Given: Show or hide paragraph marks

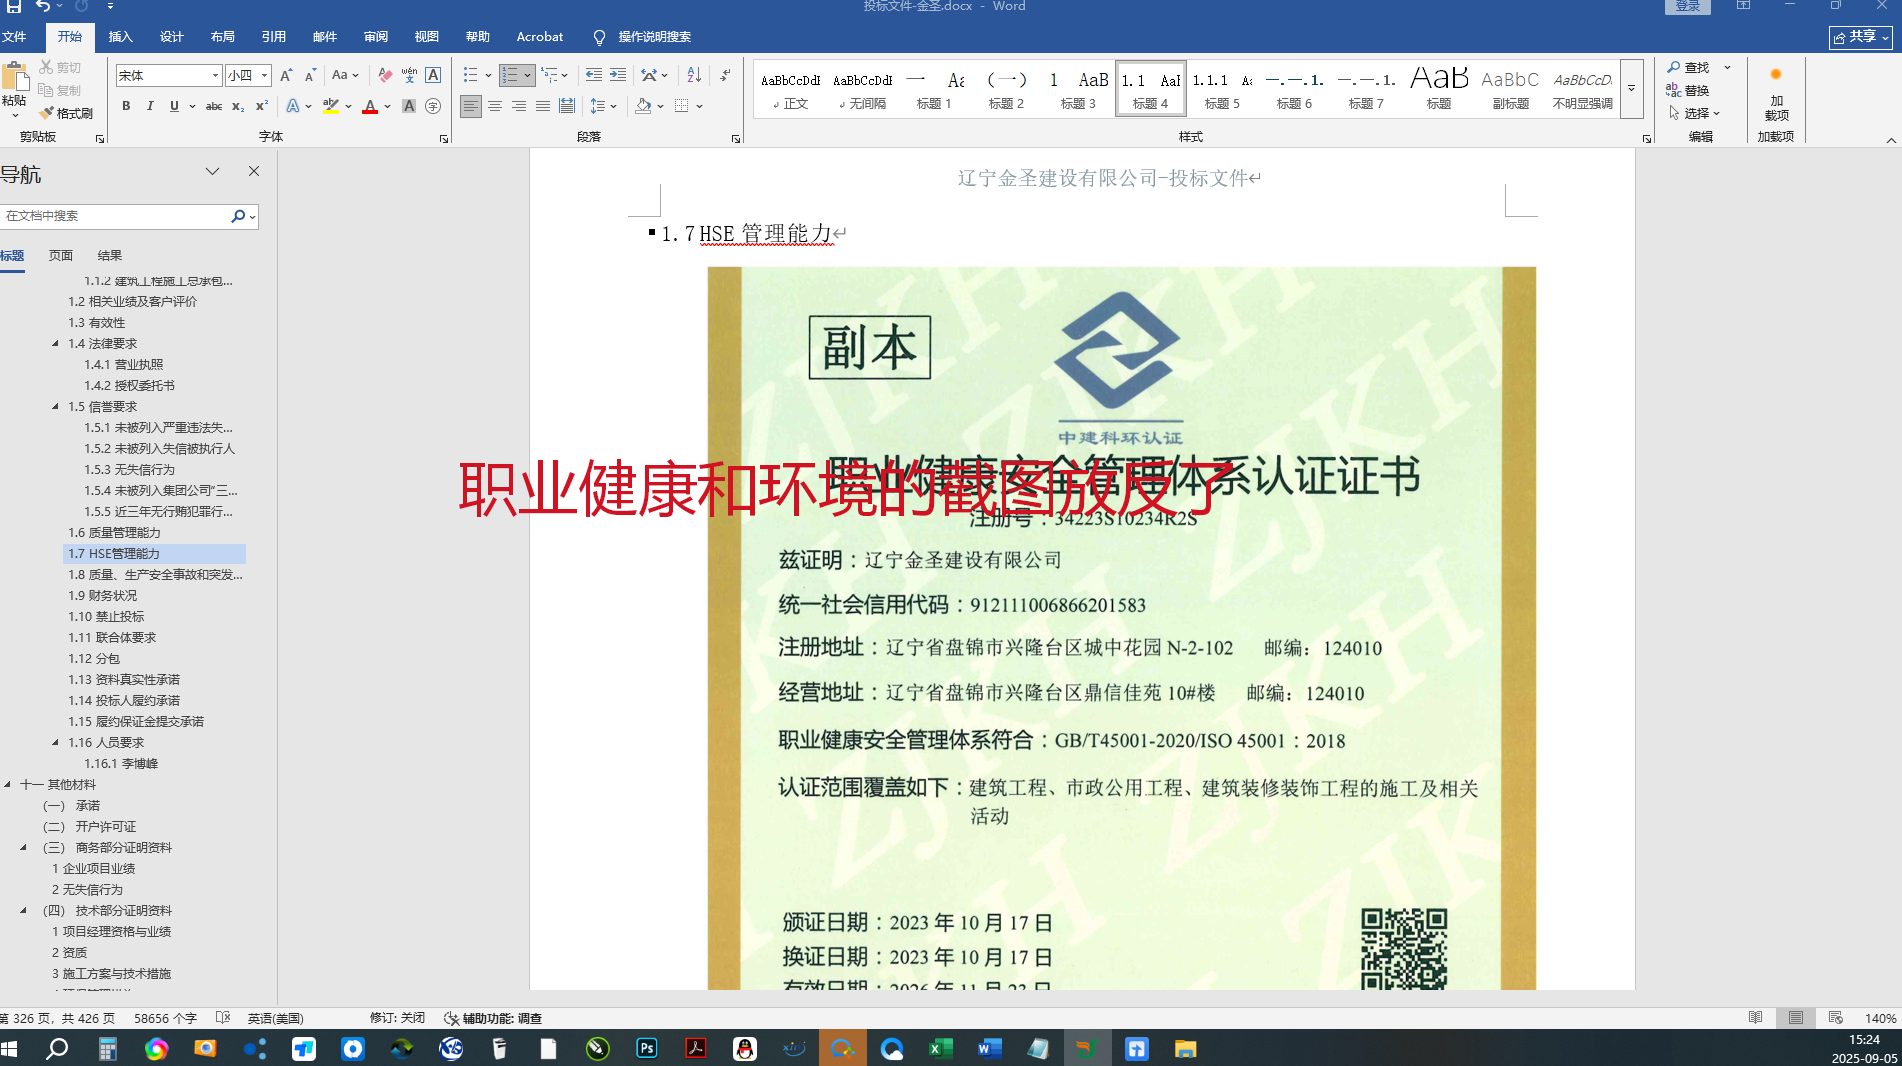Looking at the screenshot, I should tap(725, 75).
